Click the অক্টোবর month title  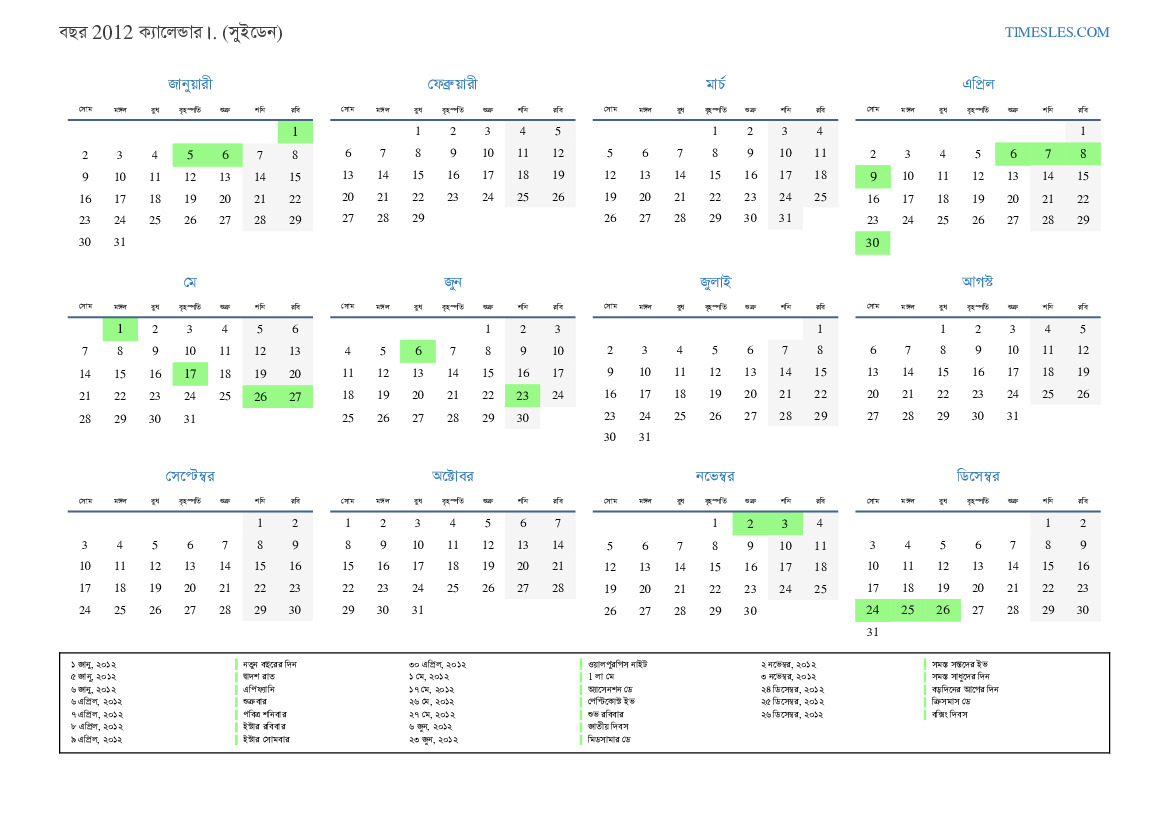point(452,476)
